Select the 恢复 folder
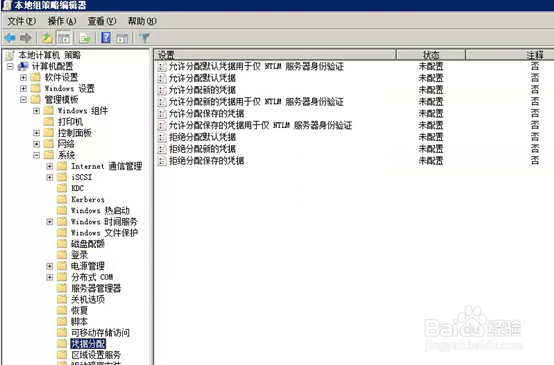The width and height of the screenshot is (554, 365). 79,311
